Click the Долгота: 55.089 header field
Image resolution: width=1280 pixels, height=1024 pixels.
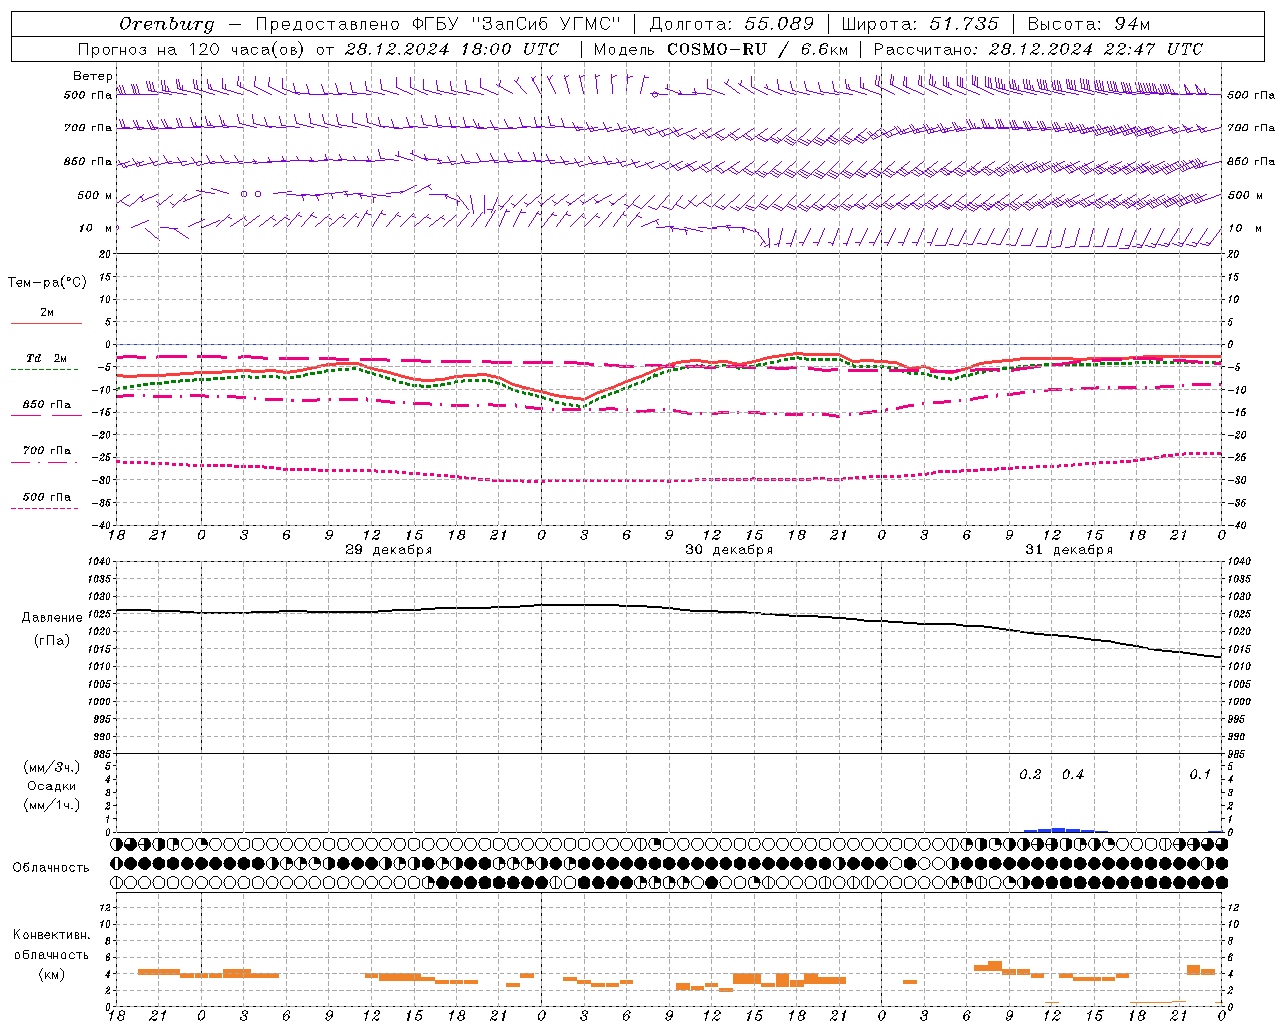[x=732, y=24]
